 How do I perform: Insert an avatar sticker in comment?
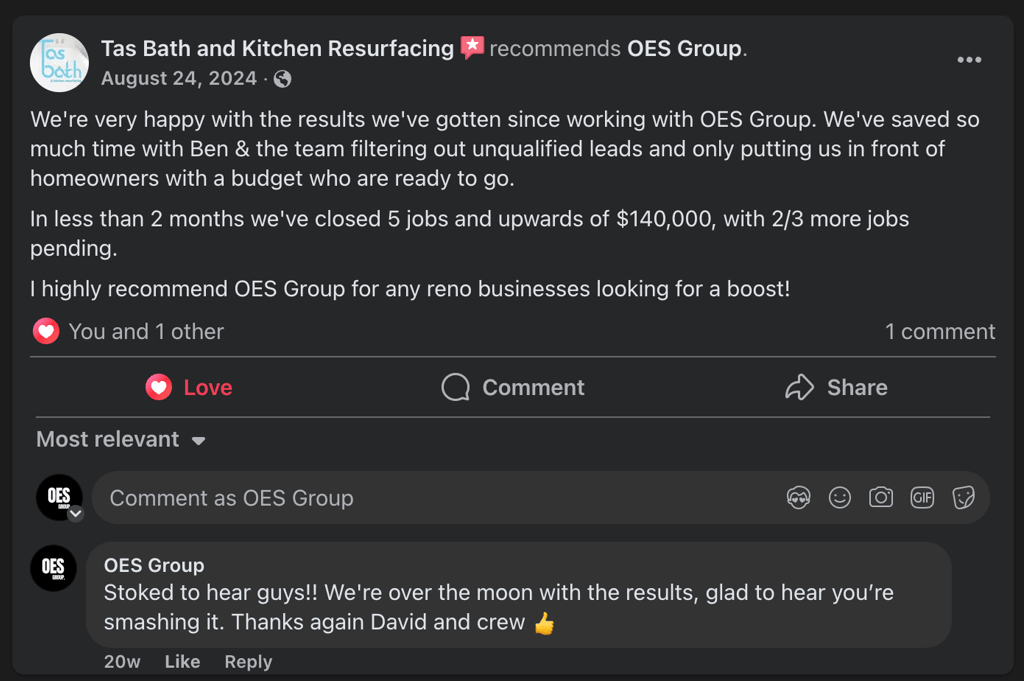pos(798,498)
